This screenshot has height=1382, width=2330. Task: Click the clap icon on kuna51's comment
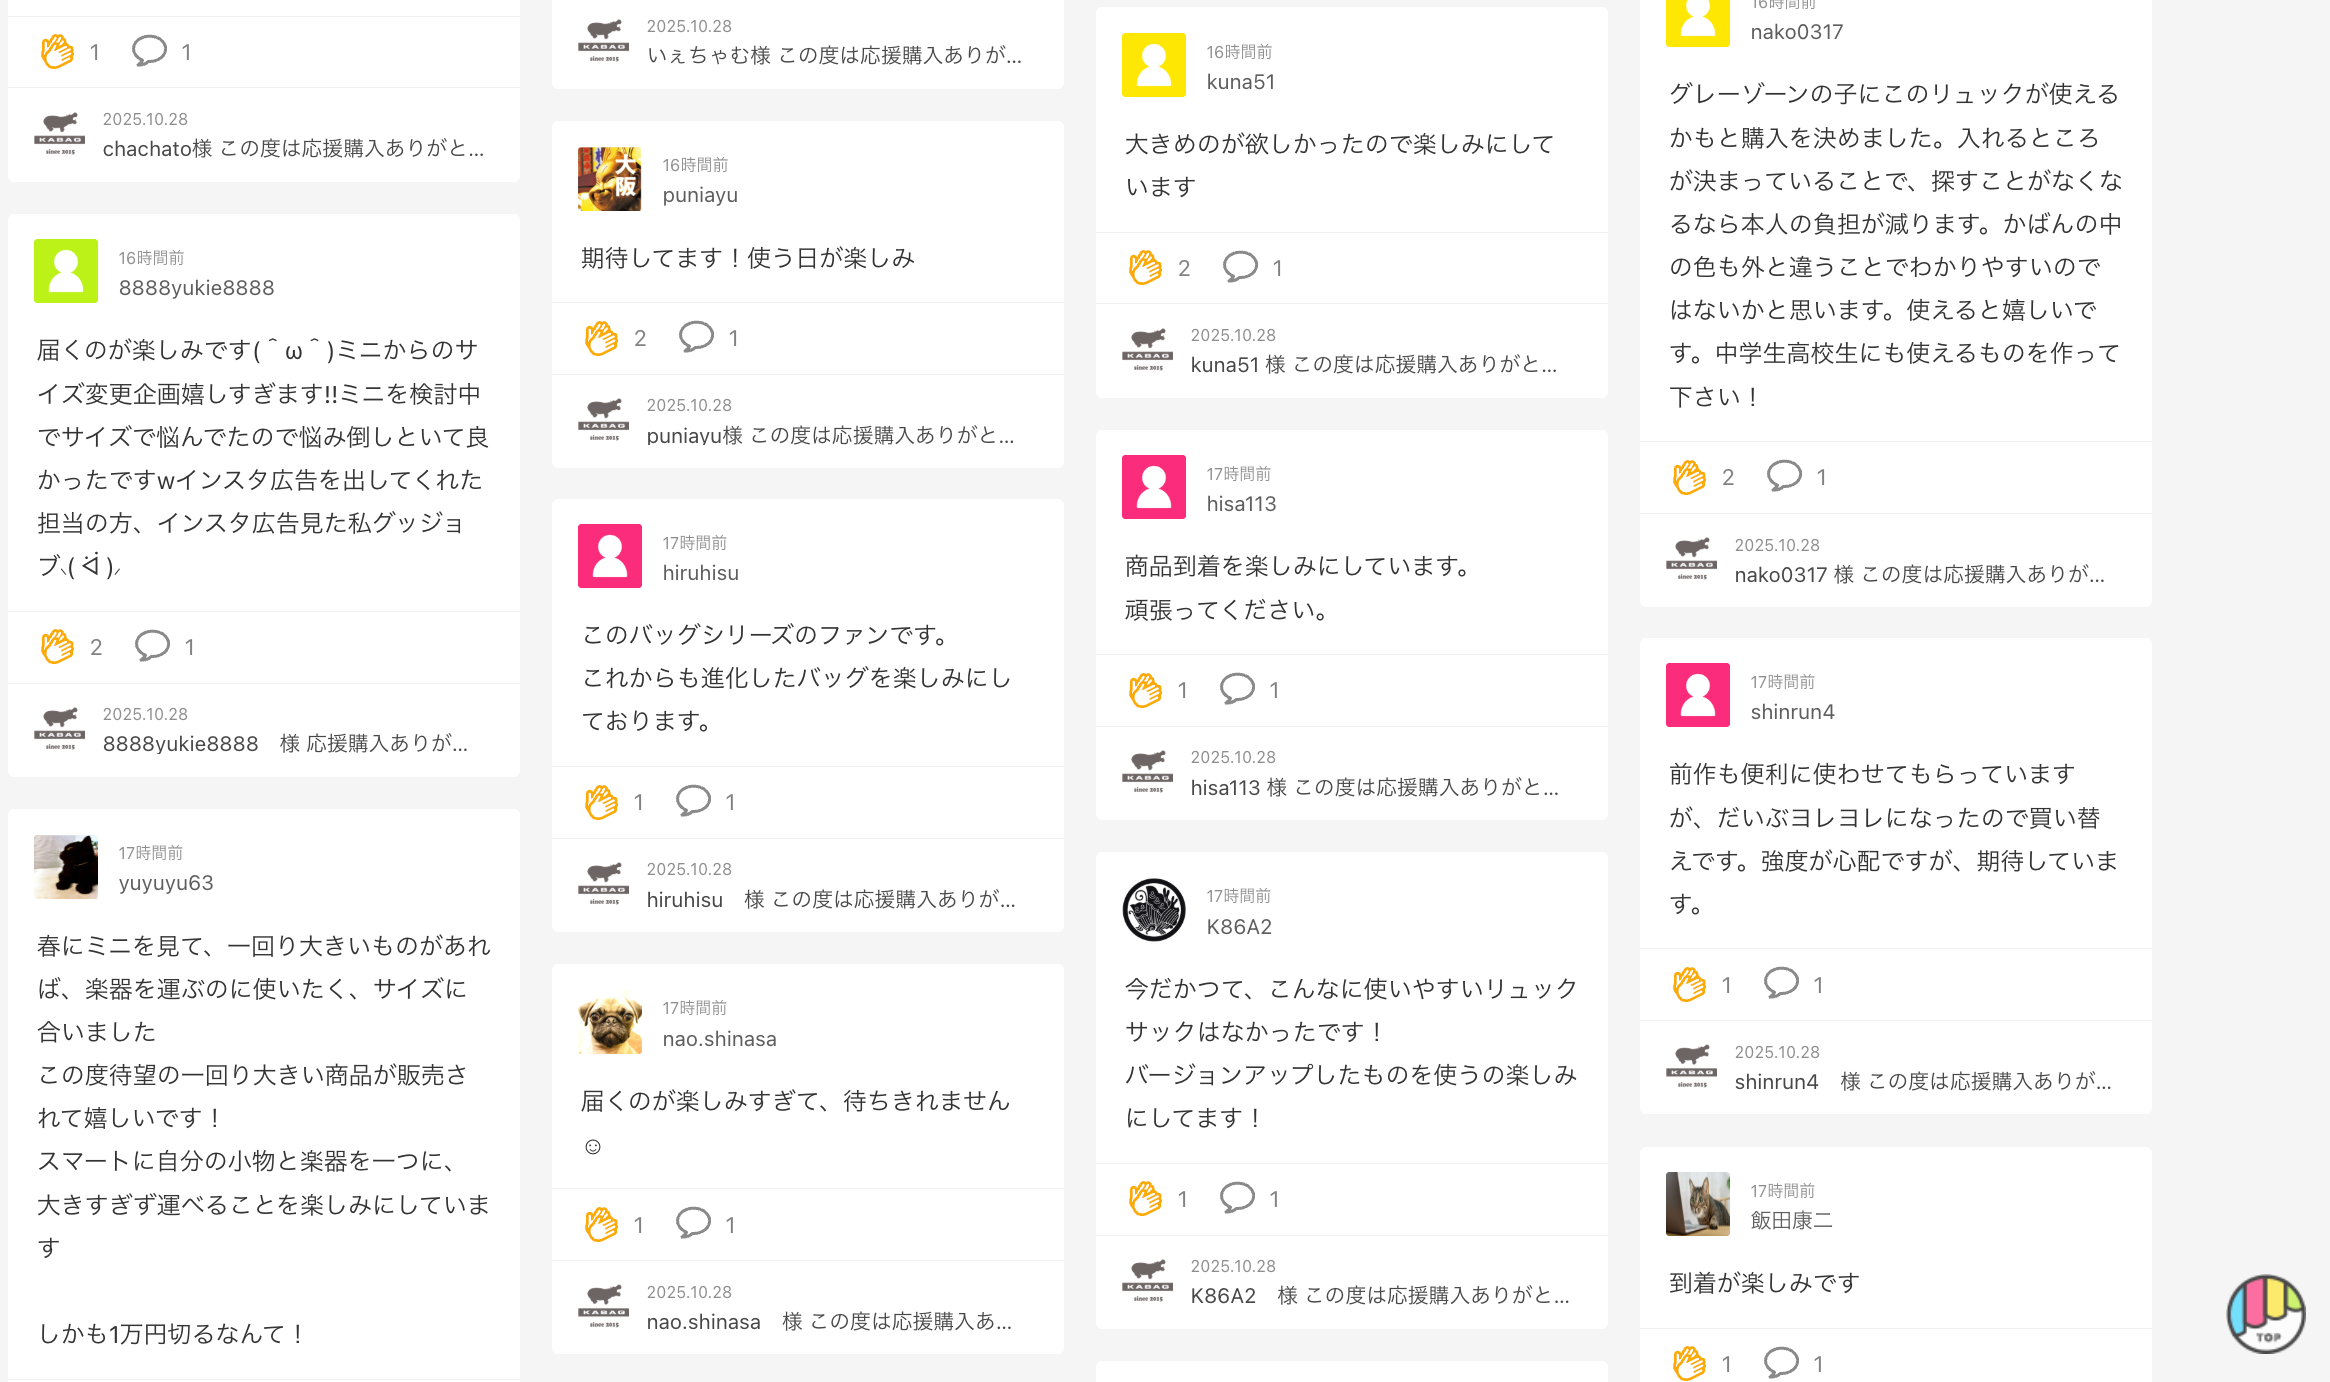click(x=1145, y=268)
